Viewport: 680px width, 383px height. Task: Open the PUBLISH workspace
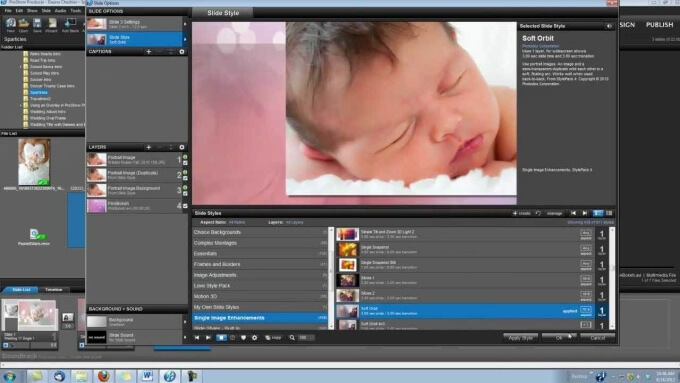point(659,25)
